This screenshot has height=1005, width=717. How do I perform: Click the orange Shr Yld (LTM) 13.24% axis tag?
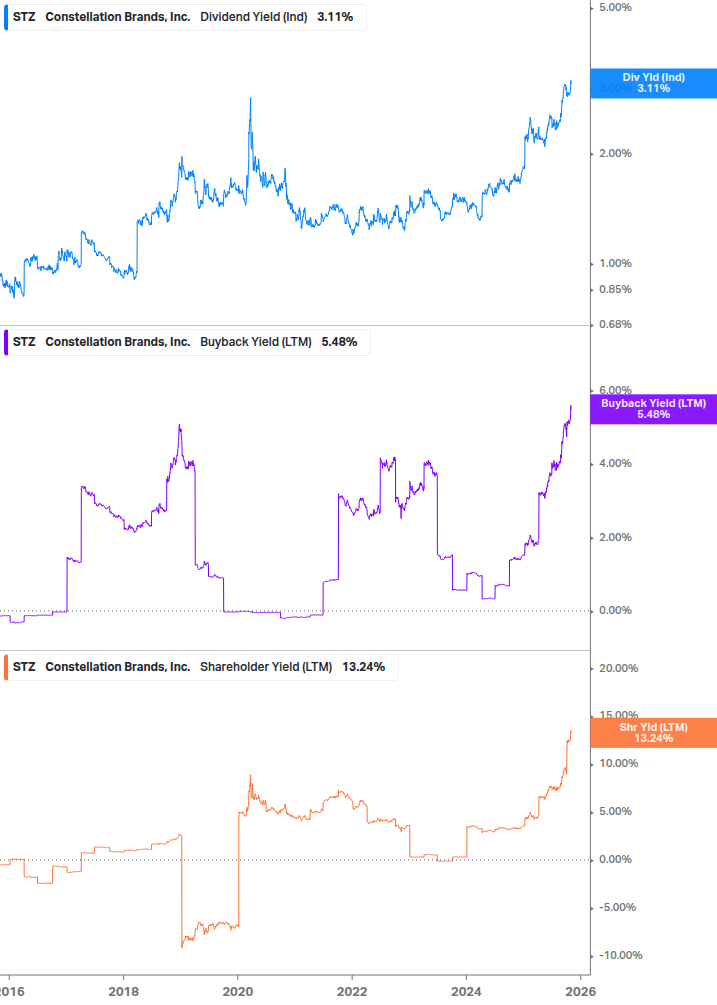coord(654,733)
